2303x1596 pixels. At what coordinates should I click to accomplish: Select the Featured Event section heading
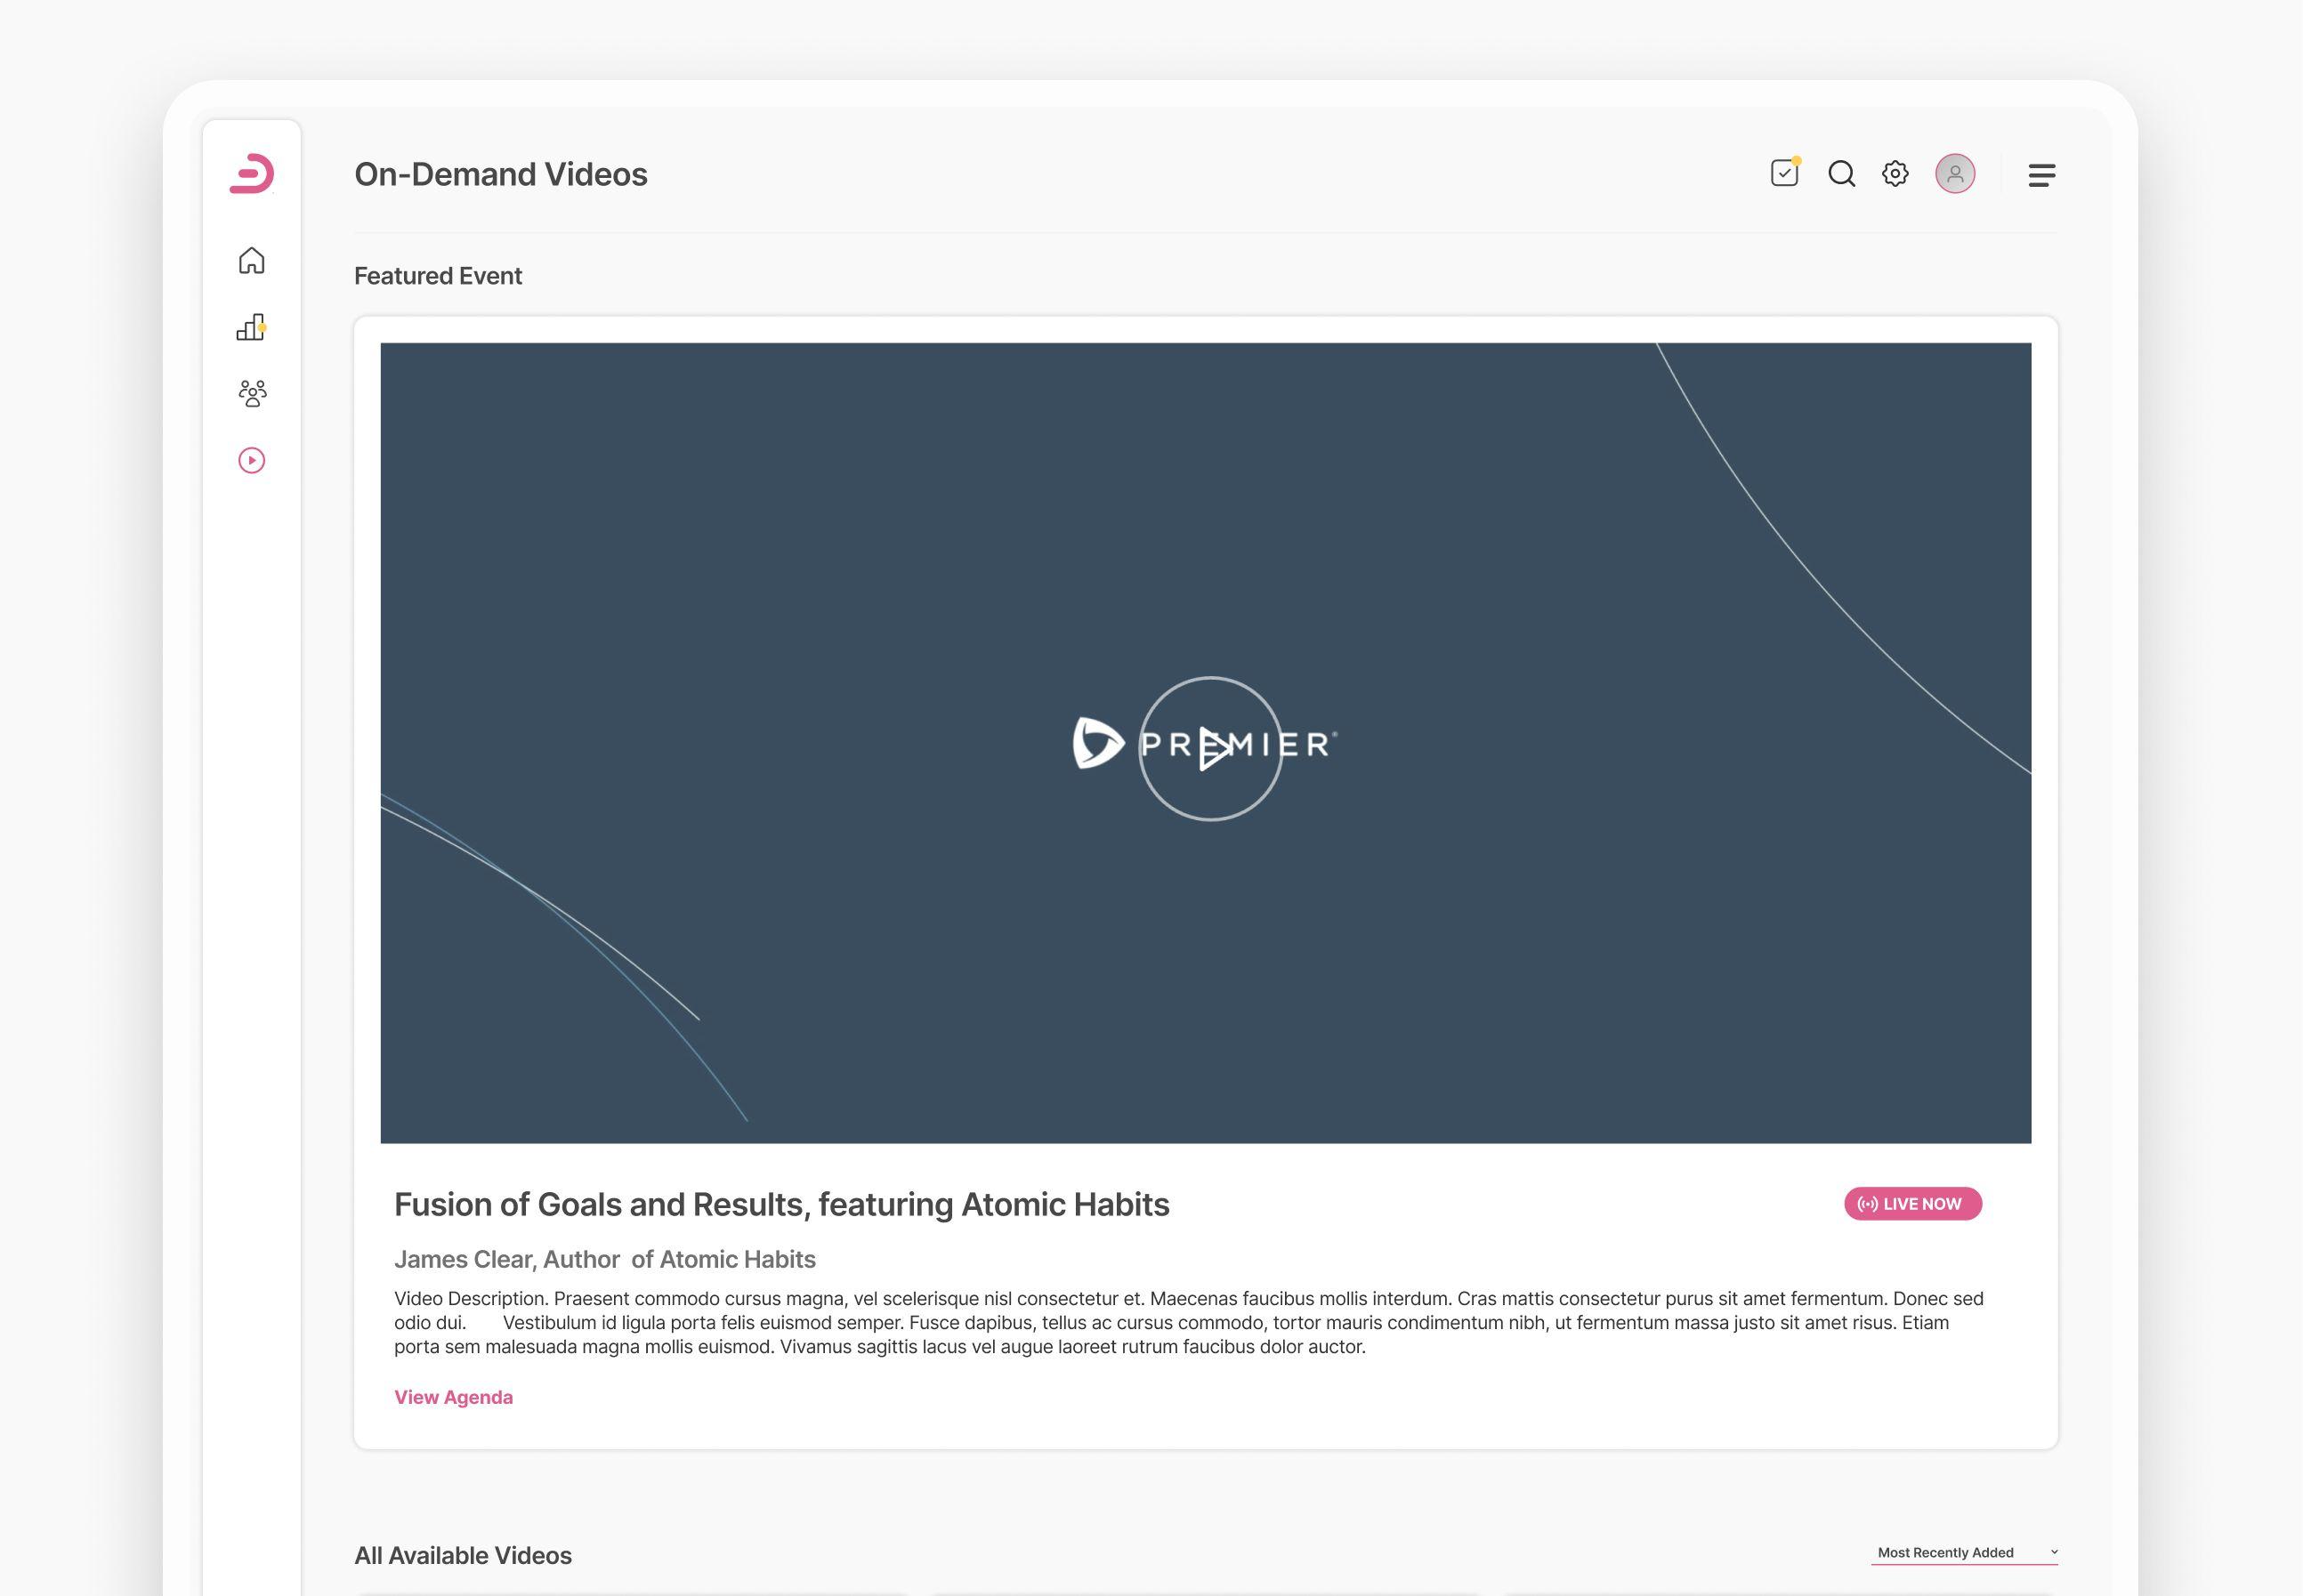pyautogui.click(x=438, y=276)
